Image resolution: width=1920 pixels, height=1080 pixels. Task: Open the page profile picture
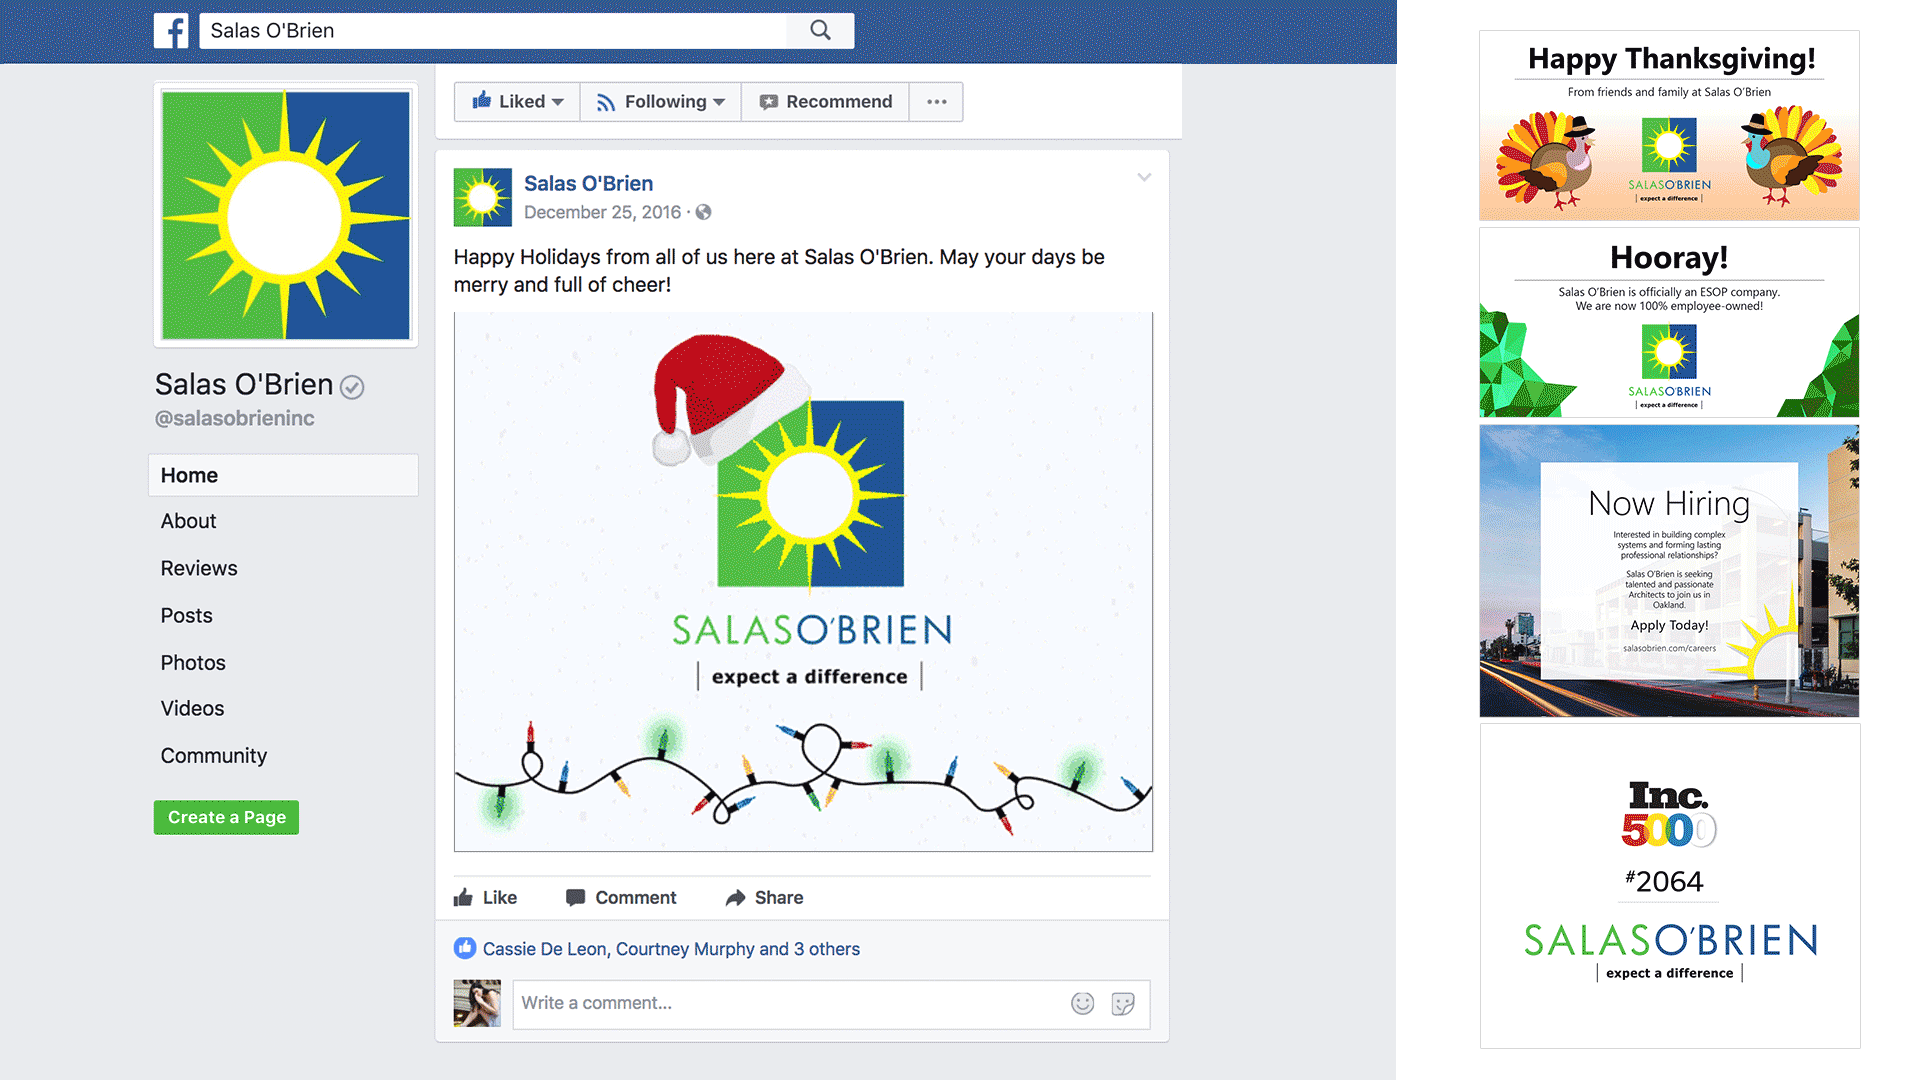[286, 215]
